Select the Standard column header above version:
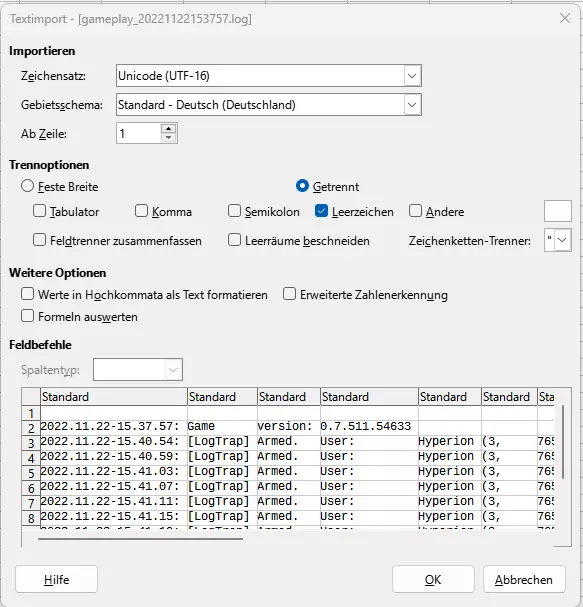583x607 pixels. [289, 397]
